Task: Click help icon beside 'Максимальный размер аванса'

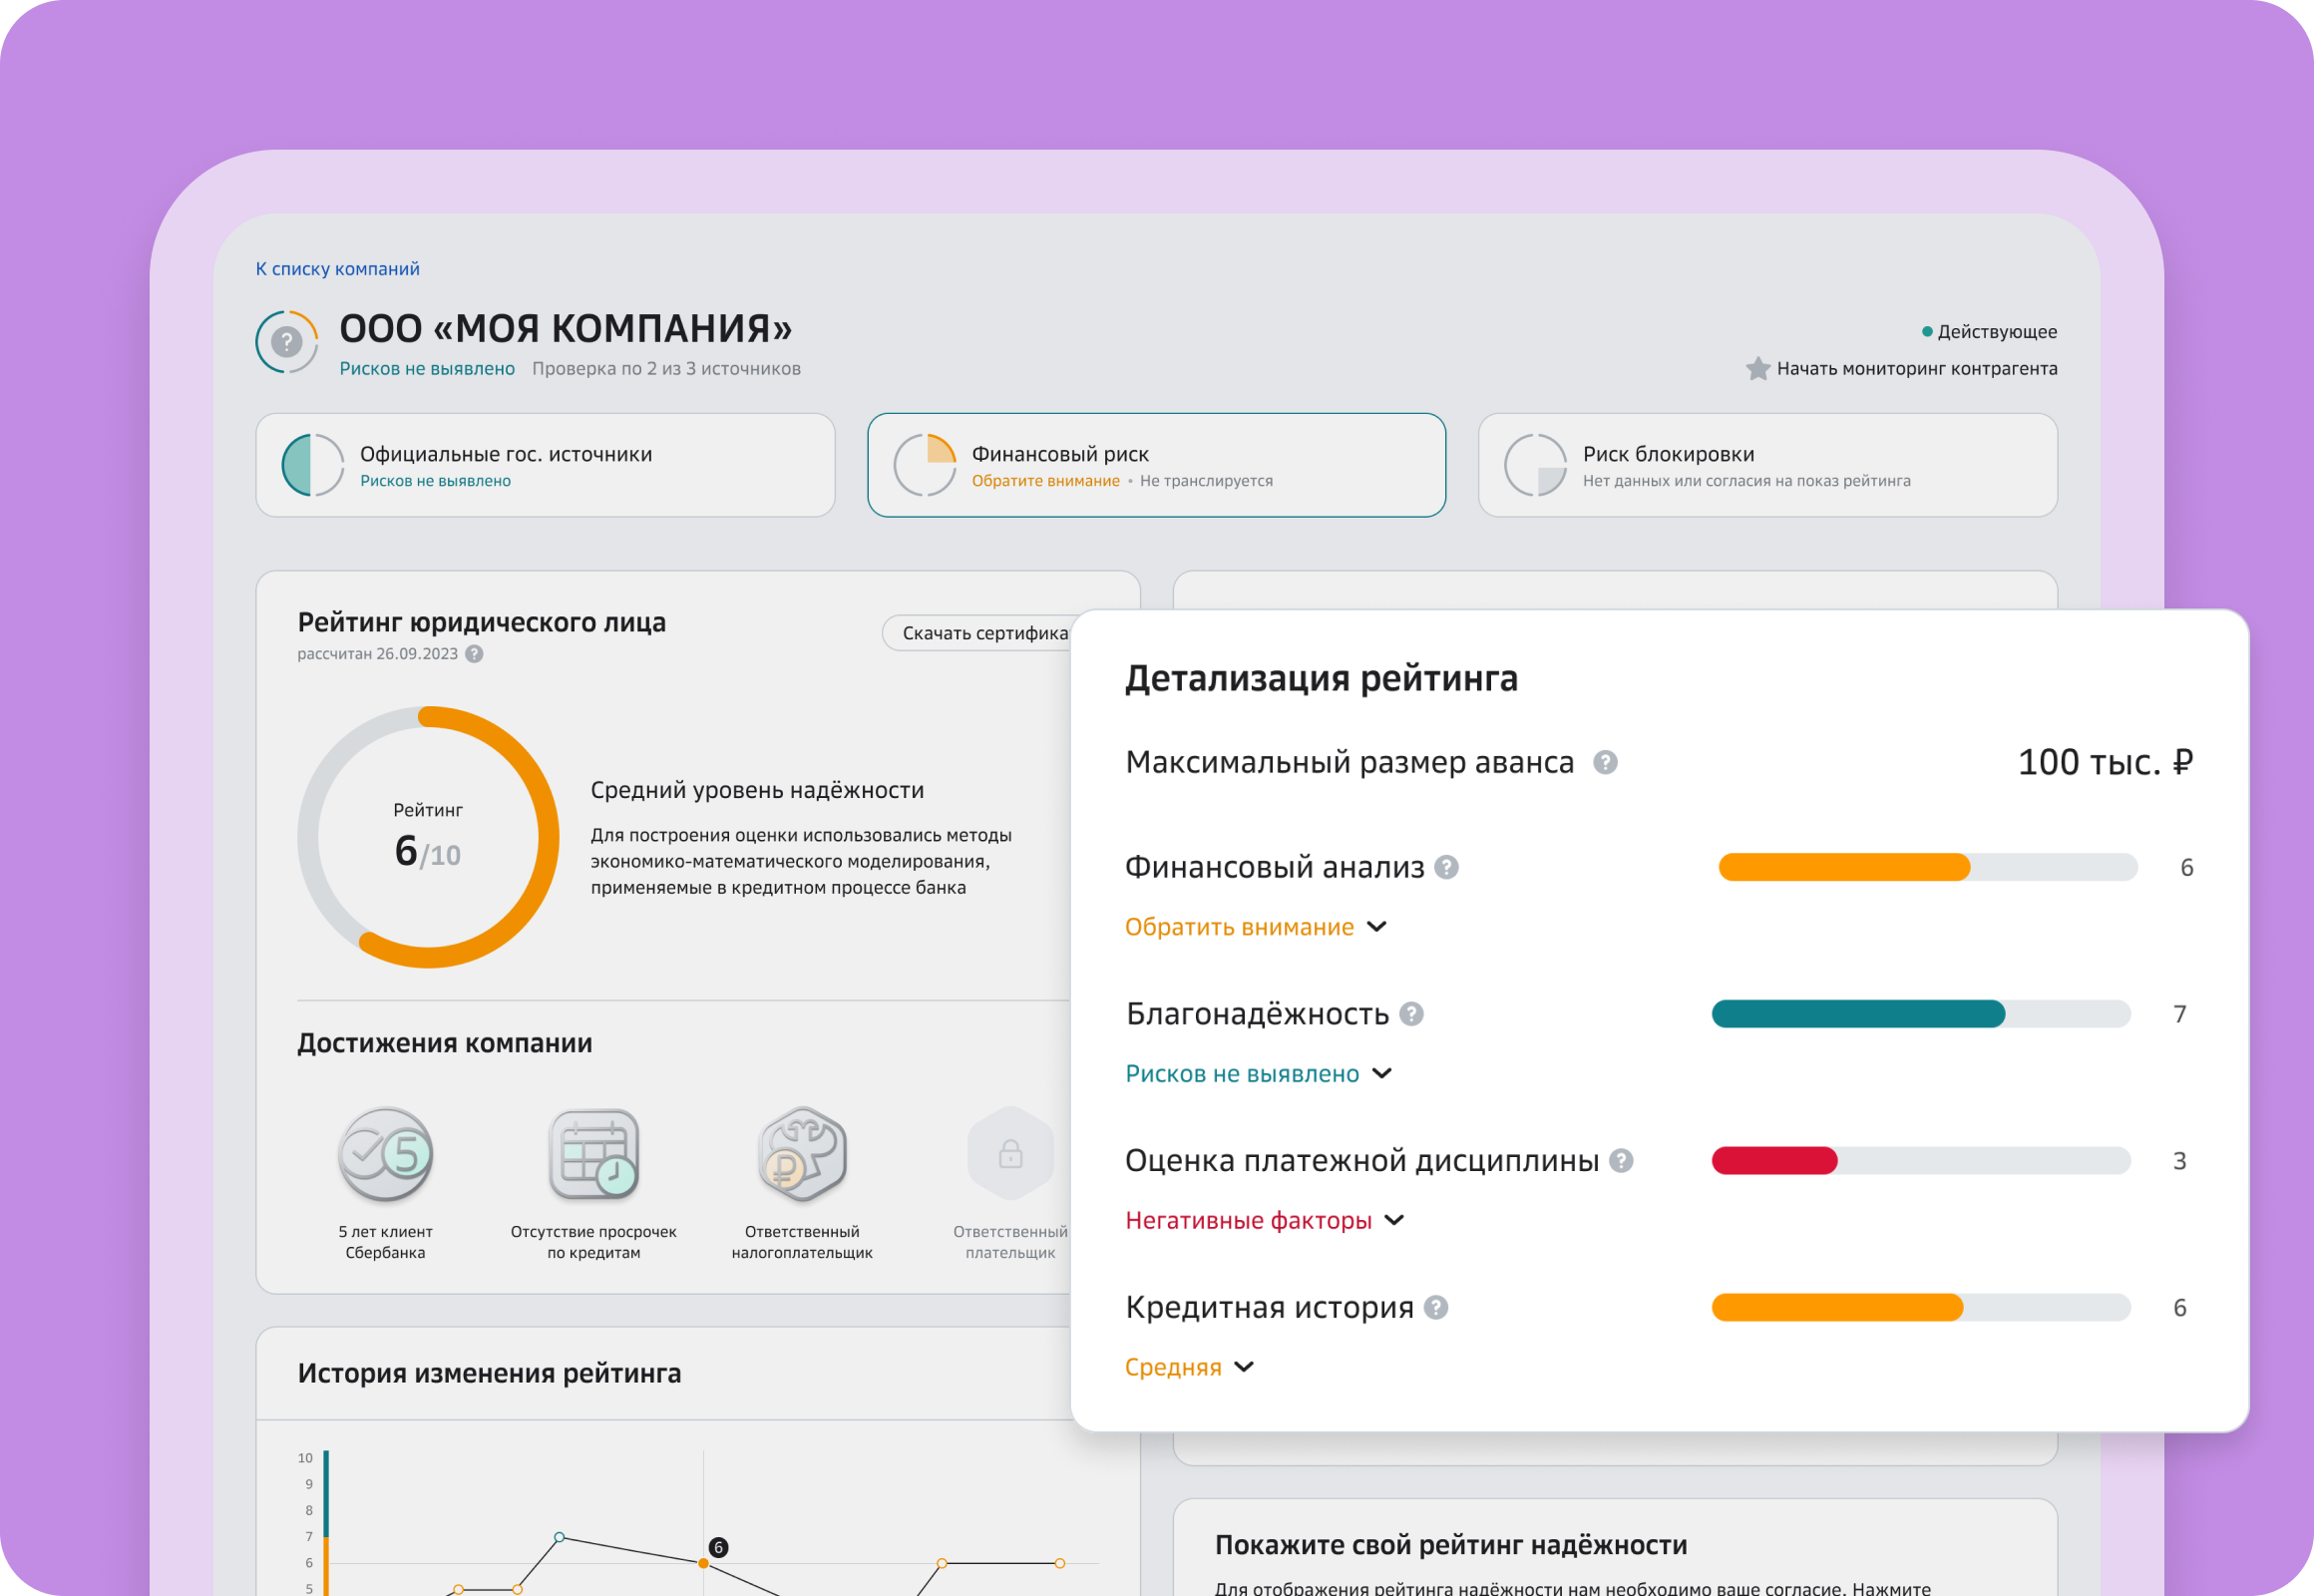Action: (x=1605, y=763)
